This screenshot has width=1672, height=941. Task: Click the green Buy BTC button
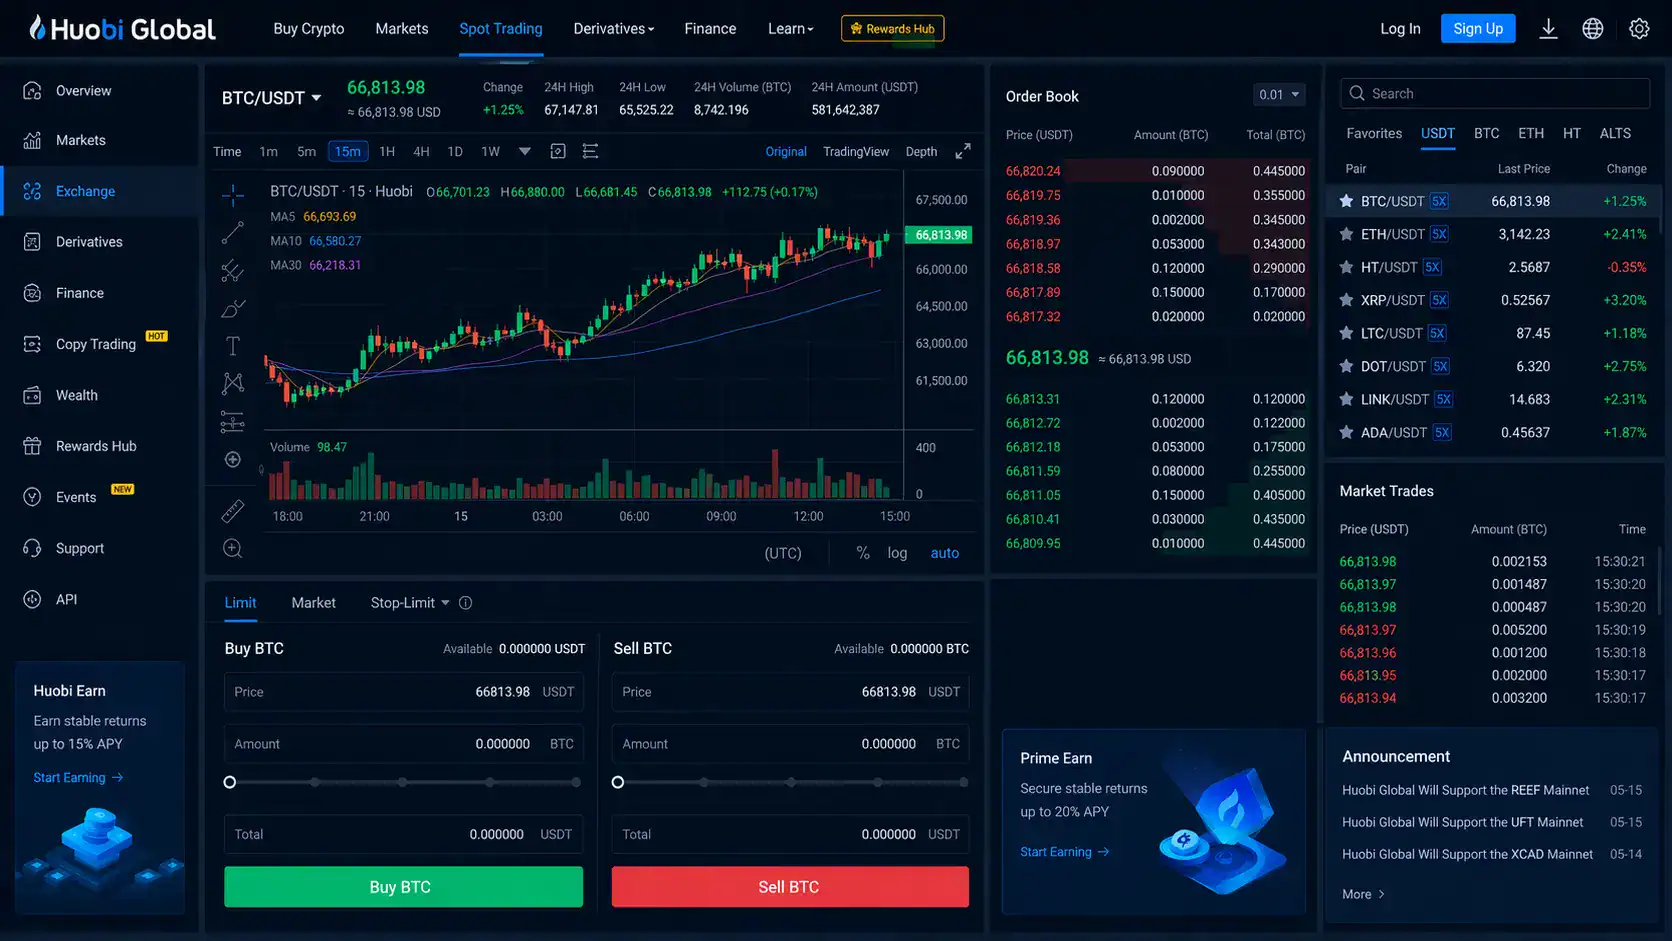tap(403, 887)
